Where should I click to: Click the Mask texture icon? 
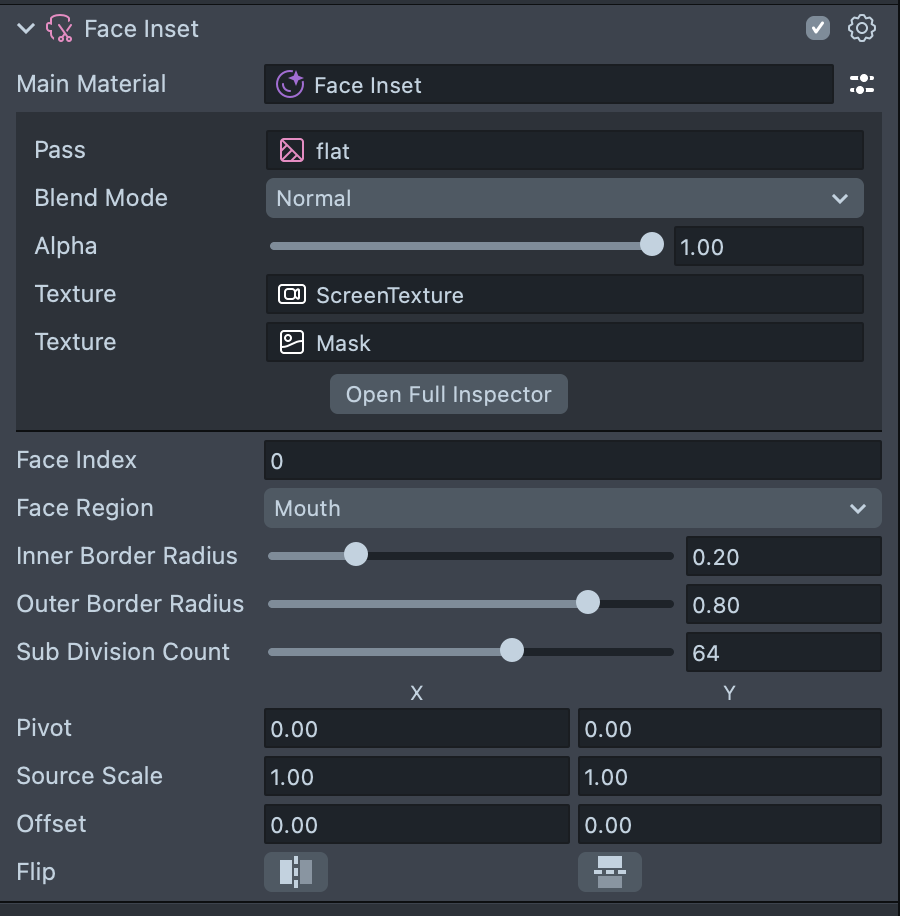(x=291, y=343)
